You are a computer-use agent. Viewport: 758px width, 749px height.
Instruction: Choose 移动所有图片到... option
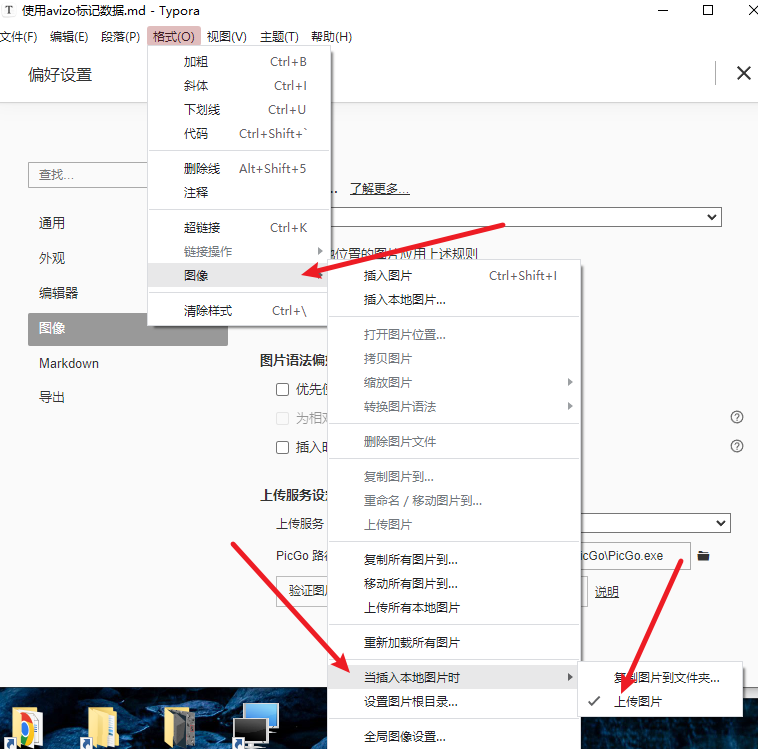coord(454,584)
